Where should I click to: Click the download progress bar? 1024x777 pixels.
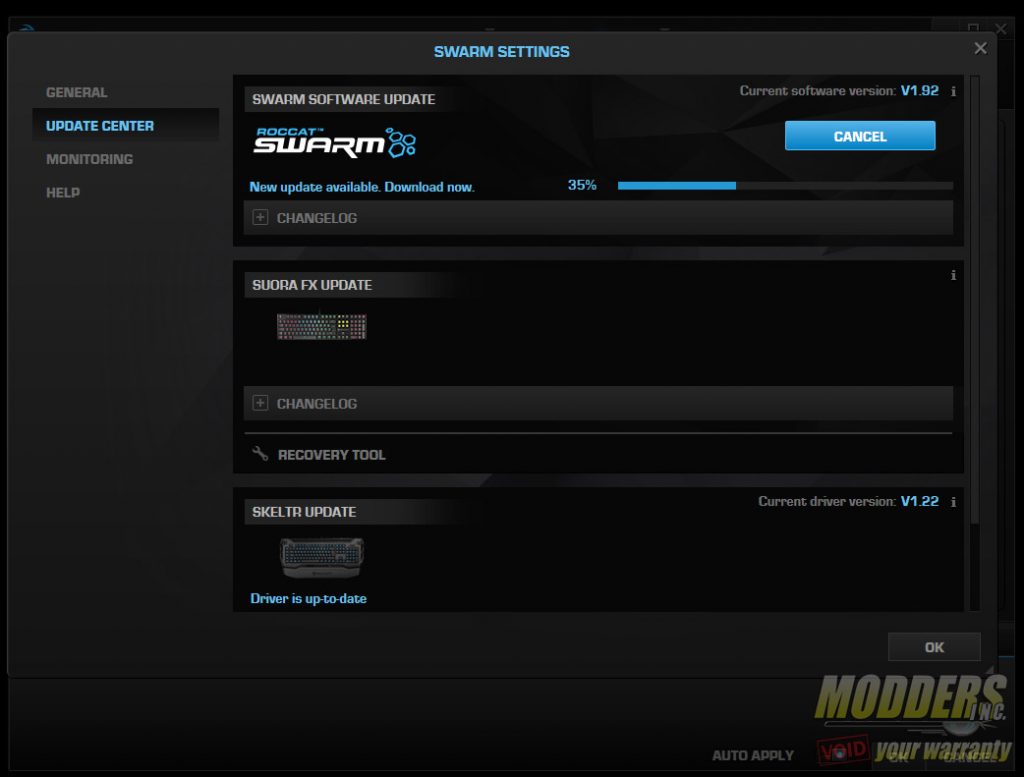coord(785,185)
